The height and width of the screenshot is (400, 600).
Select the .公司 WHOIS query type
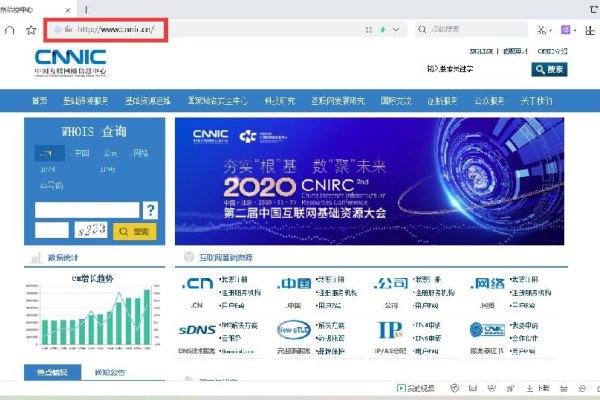[110, 153]
